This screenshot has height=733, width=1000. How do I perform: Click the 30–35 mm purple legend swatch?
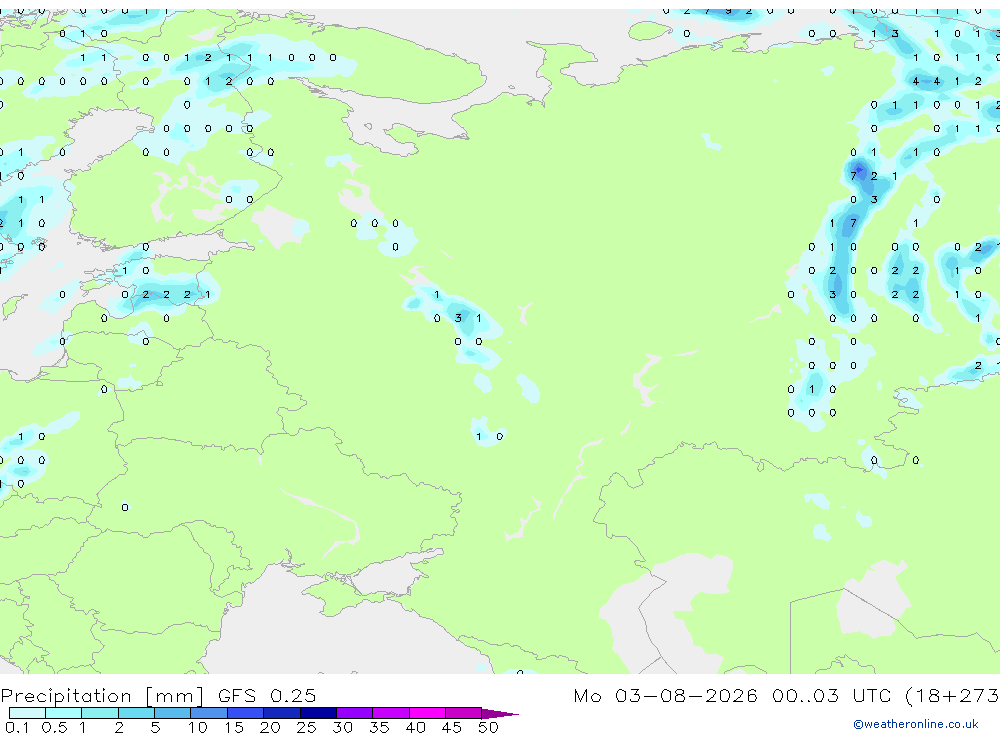(x=354, y=713)
